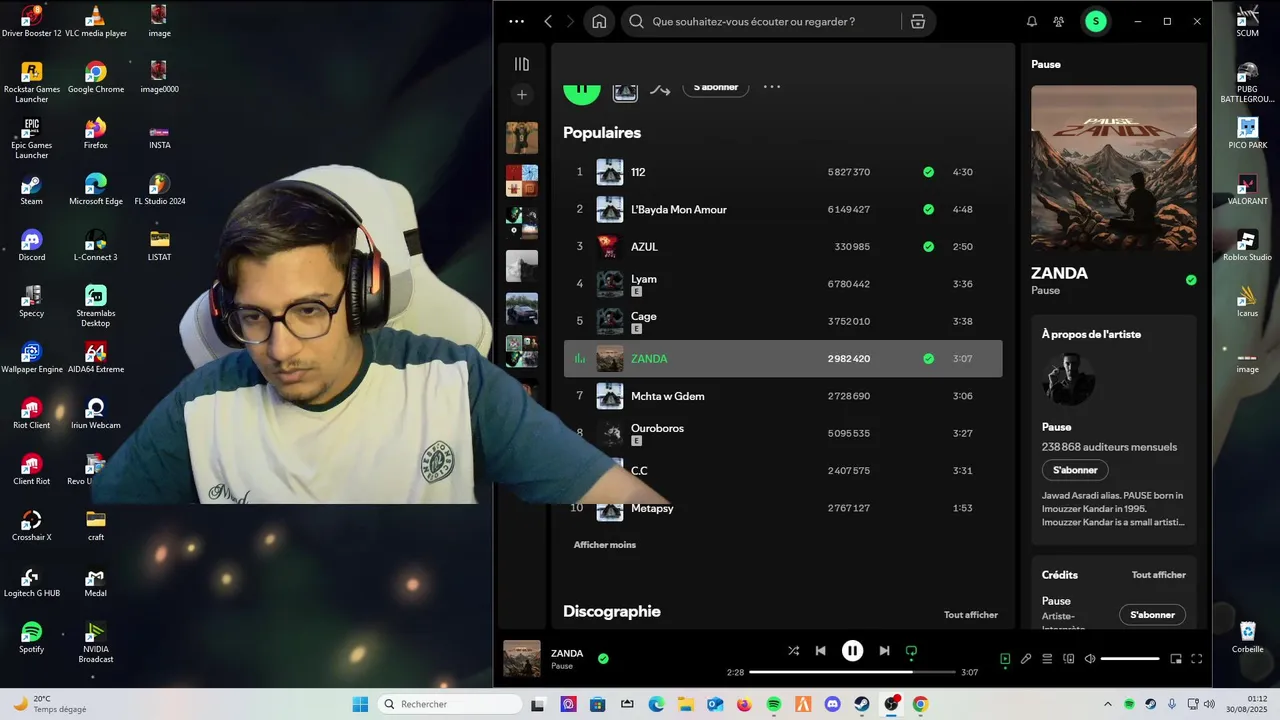
Task: Toggle saved checkmark in now playing bar
Action: coord(603,659)
